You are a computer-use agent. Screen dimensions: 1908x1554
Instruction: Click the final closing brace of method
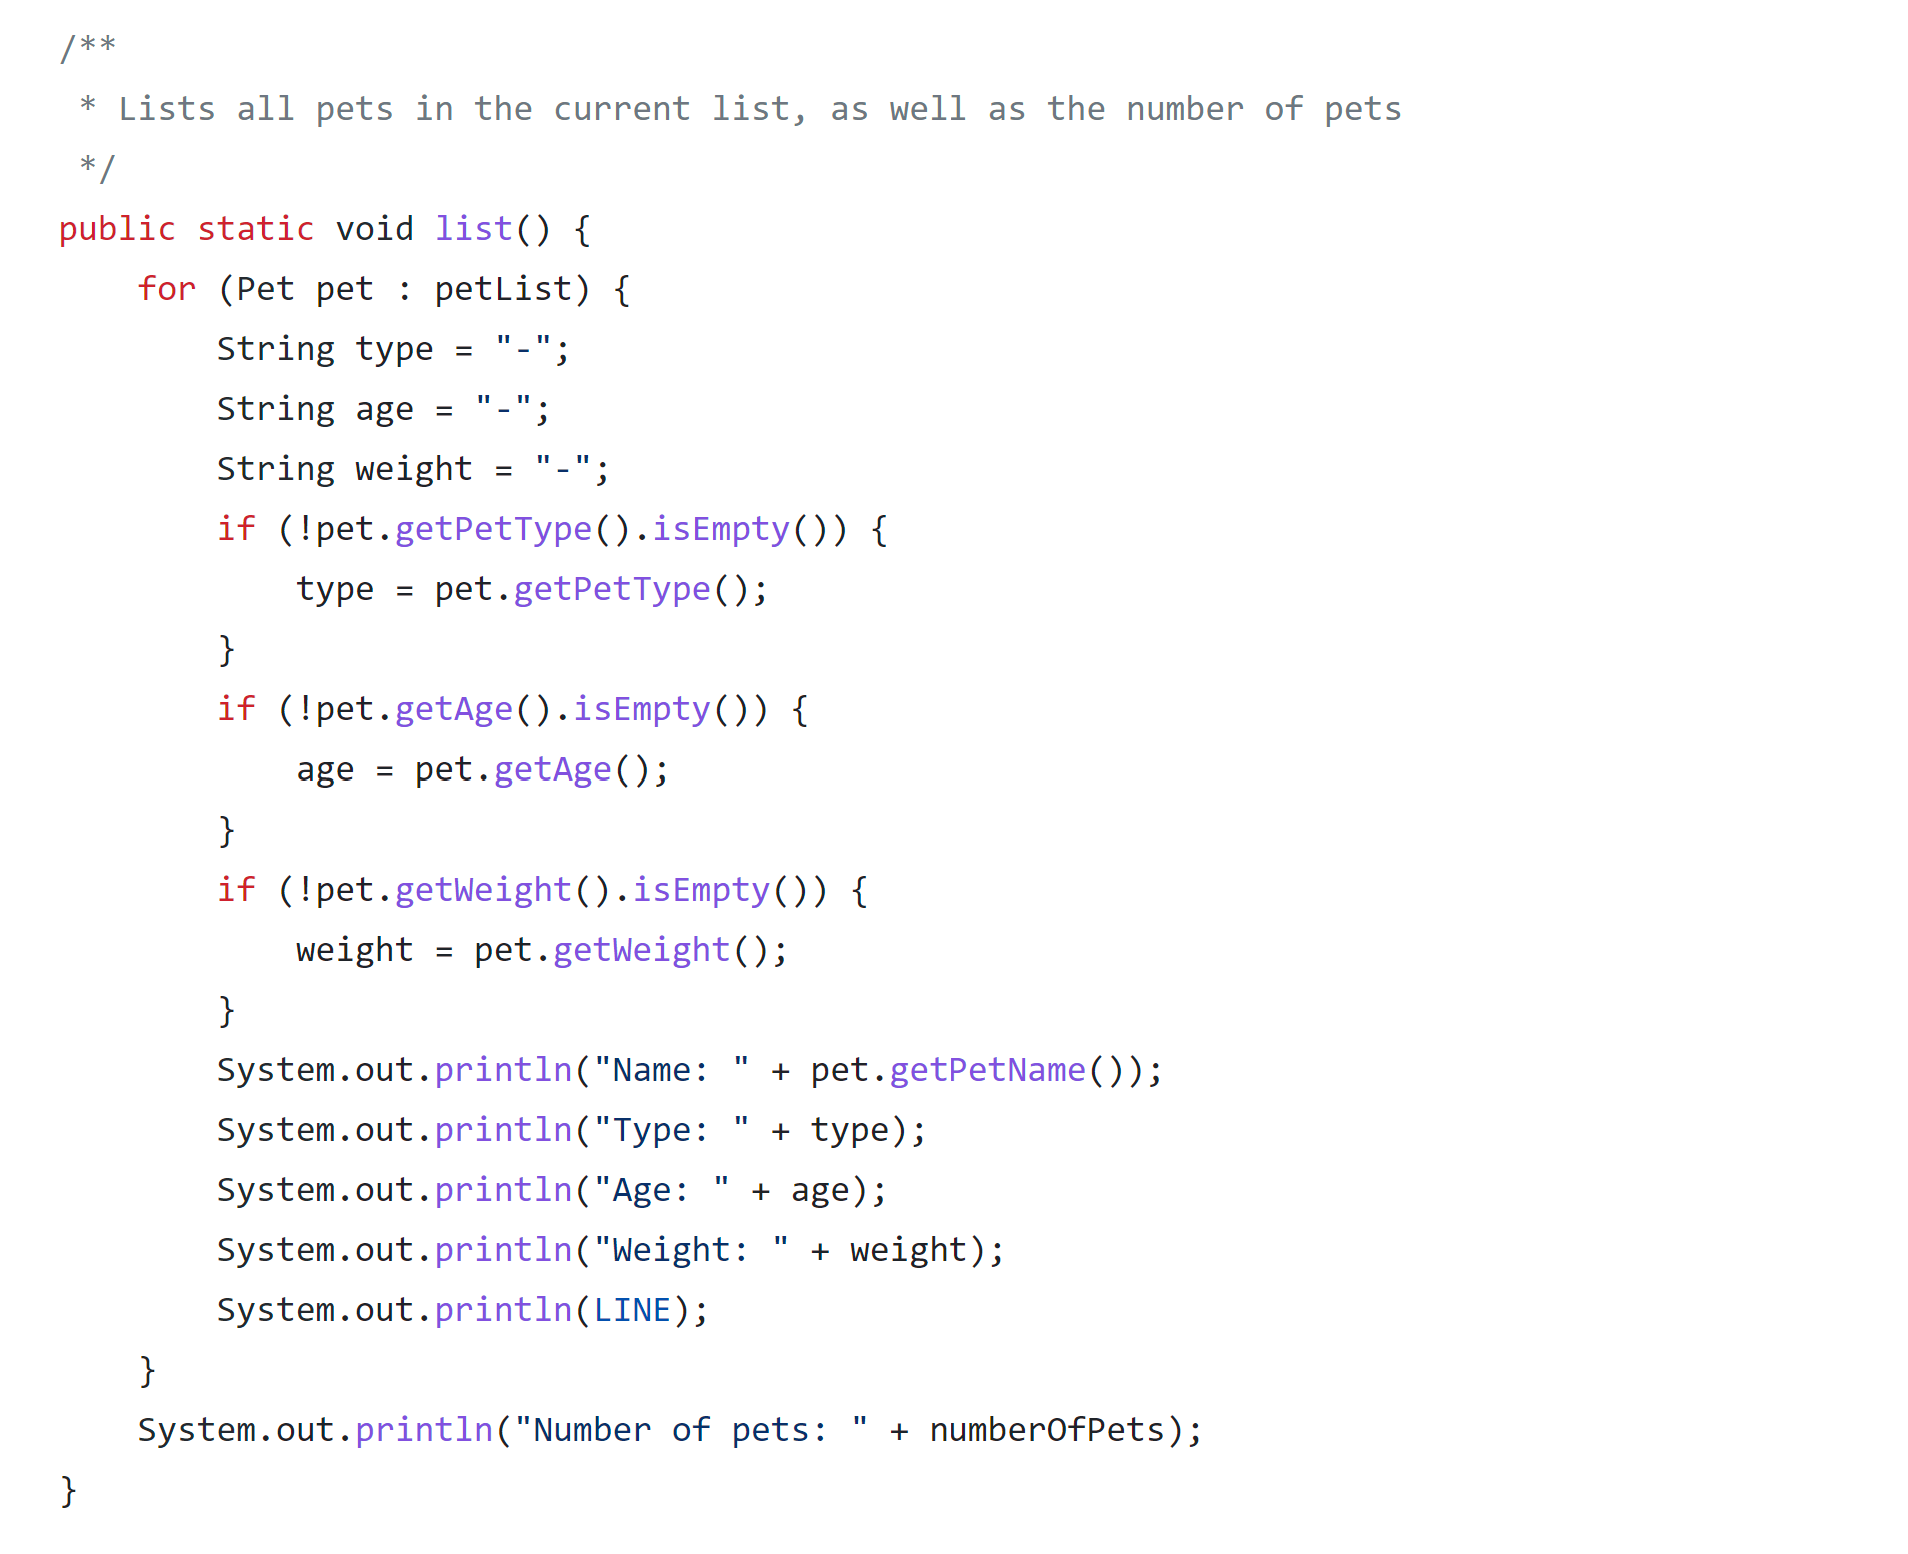pyautogui.click(x=68, y=1490)
